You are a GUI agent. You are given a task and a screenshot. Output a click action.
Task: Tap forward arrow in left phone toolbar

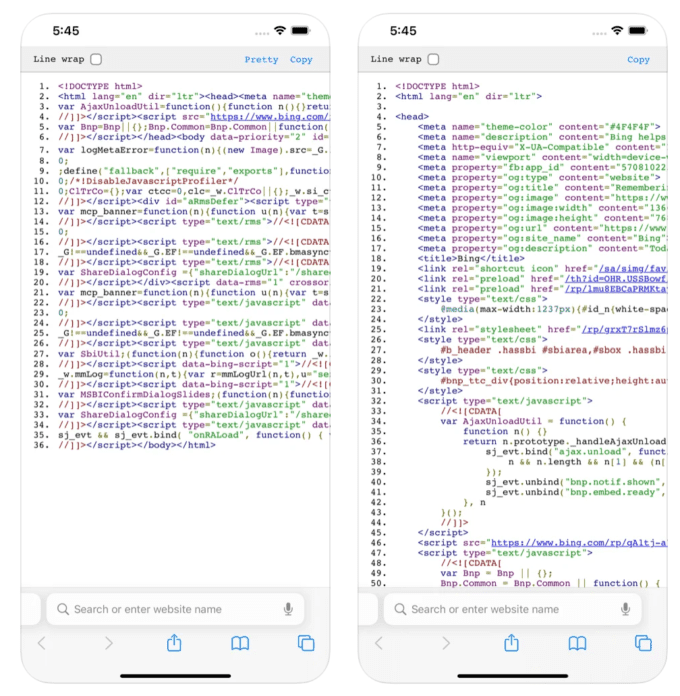tap(109, 643)
